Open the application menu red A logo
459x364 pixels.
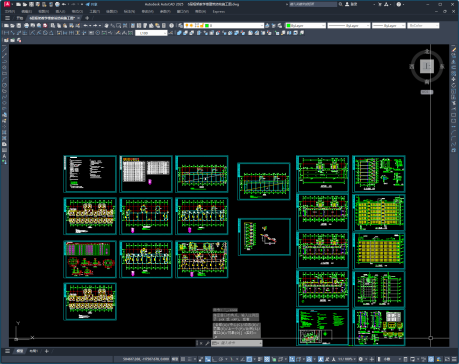coord(7,4)
